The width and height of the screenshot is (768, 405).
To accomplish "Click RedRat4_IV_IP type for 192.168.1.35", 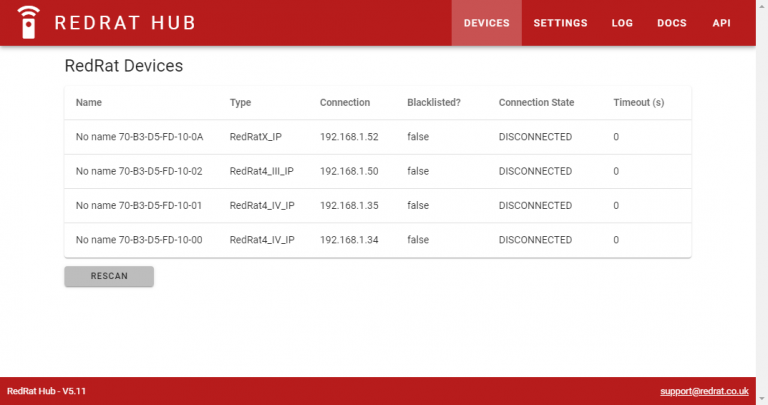I will (262, 206).
